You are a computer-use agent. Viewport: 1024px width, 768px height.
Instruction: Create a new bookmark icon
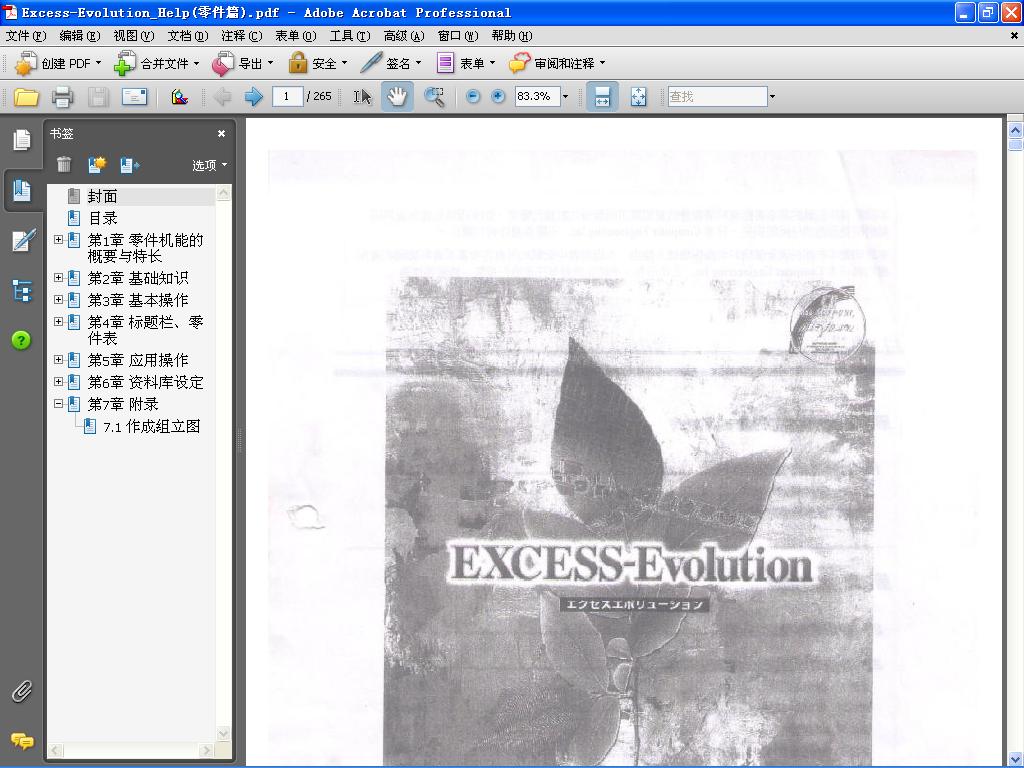pyautogui.click(x=97, y=165)
